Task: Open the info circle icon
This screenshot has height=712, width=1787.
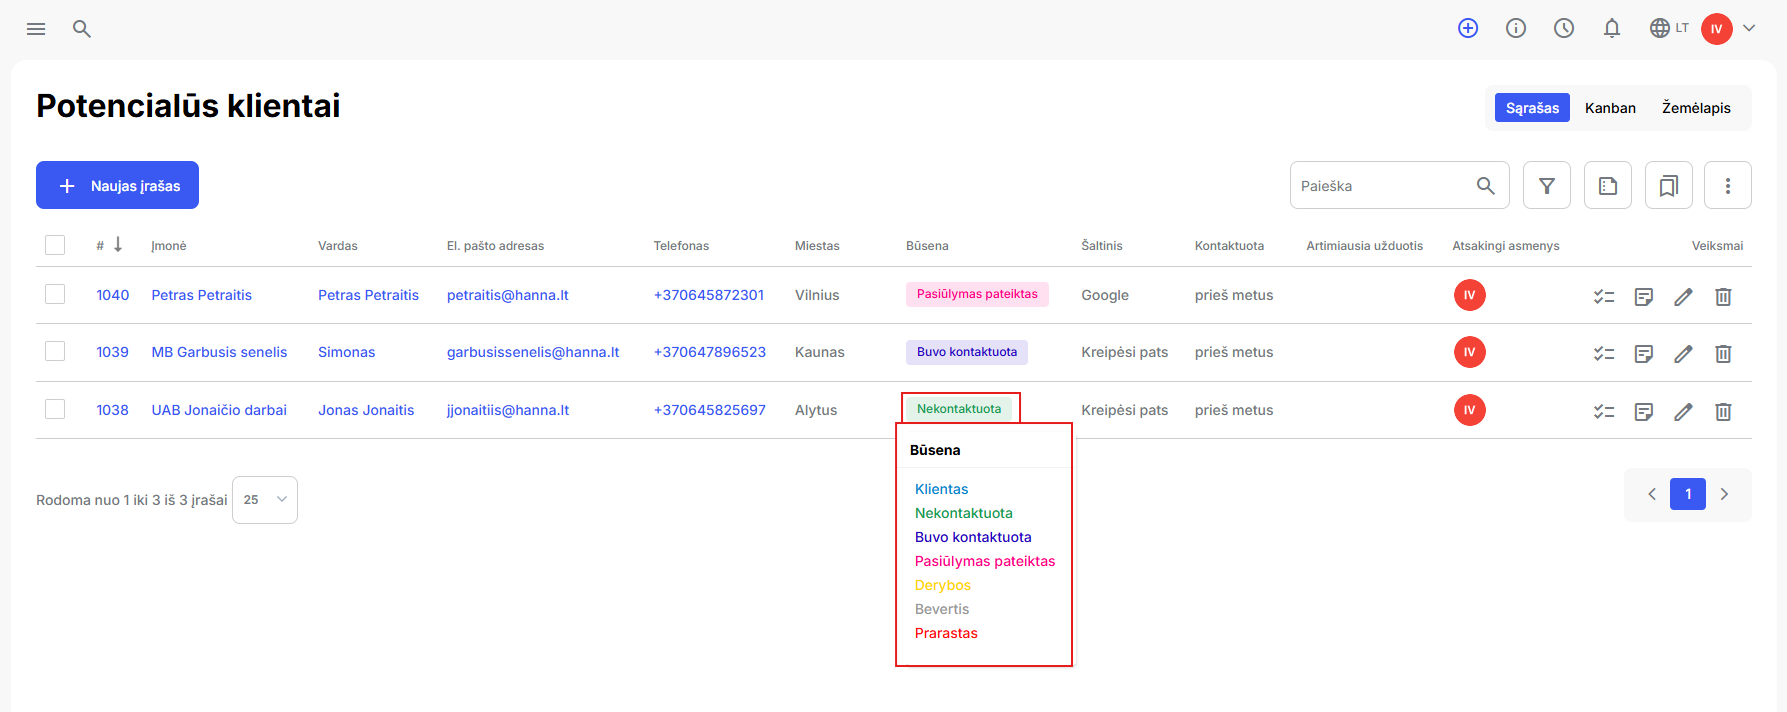Action: 1516,28
